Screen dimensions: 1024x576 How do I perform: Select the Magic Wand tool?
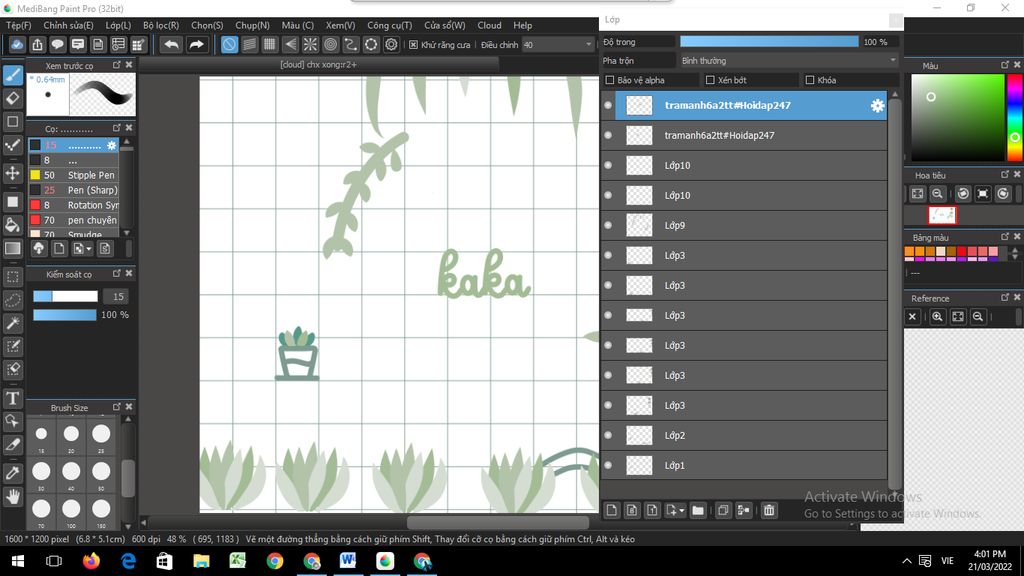pos(12,323)
